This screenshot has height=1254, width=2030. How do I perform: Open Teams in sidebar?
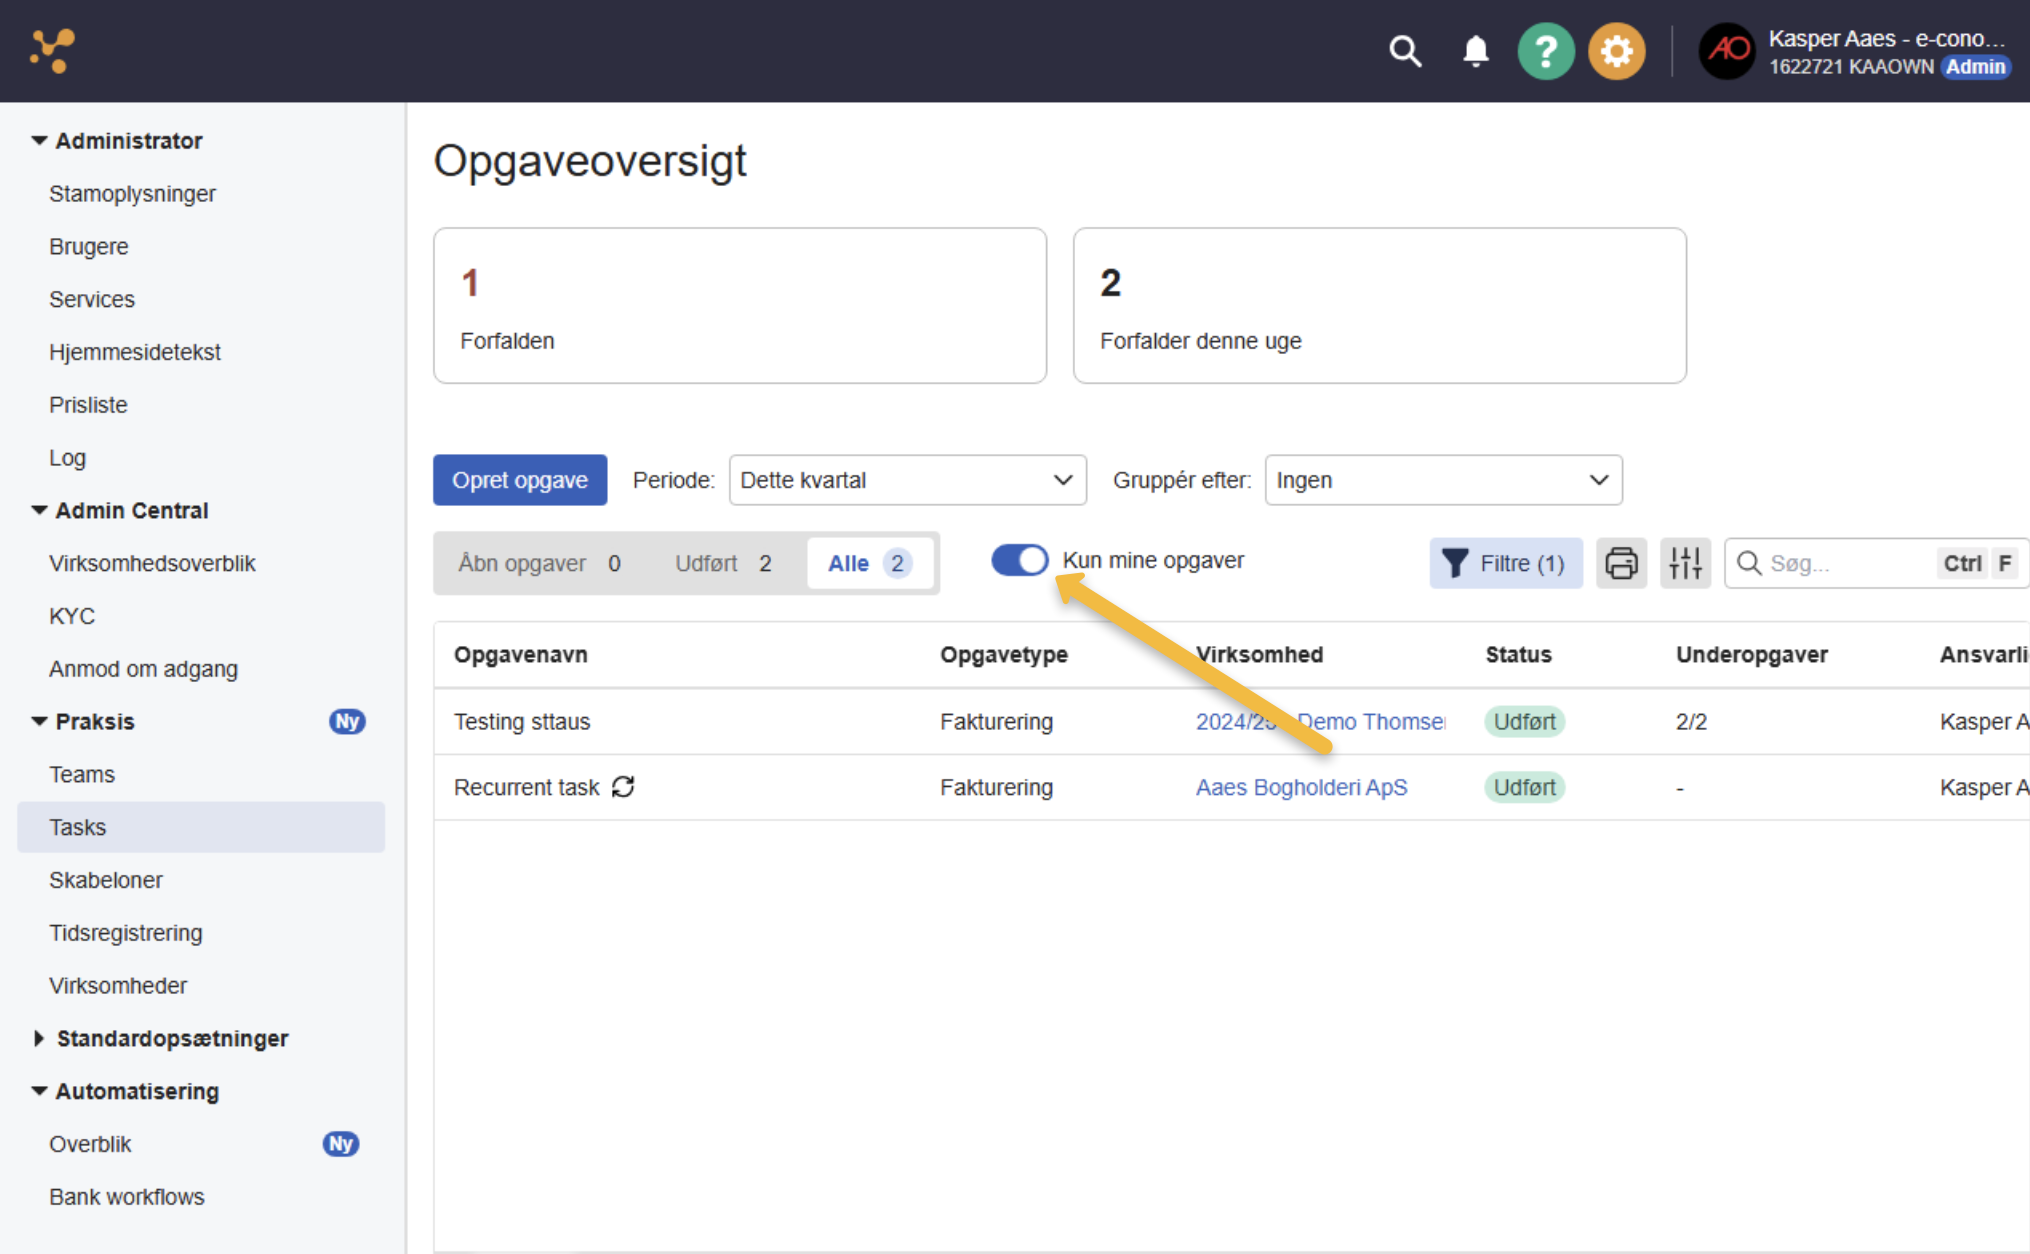[x=82, y=775]
